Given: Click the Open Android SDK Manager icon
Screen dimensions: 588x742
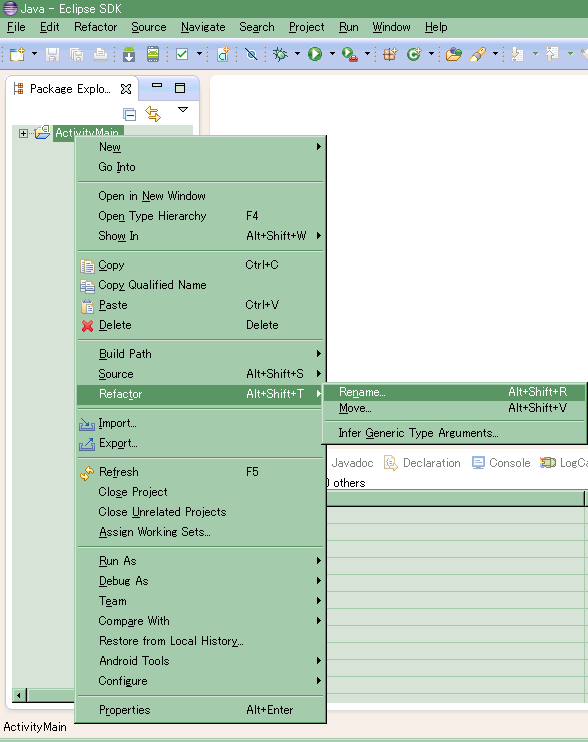Looking at the screenshot, I should pos(129,54).
